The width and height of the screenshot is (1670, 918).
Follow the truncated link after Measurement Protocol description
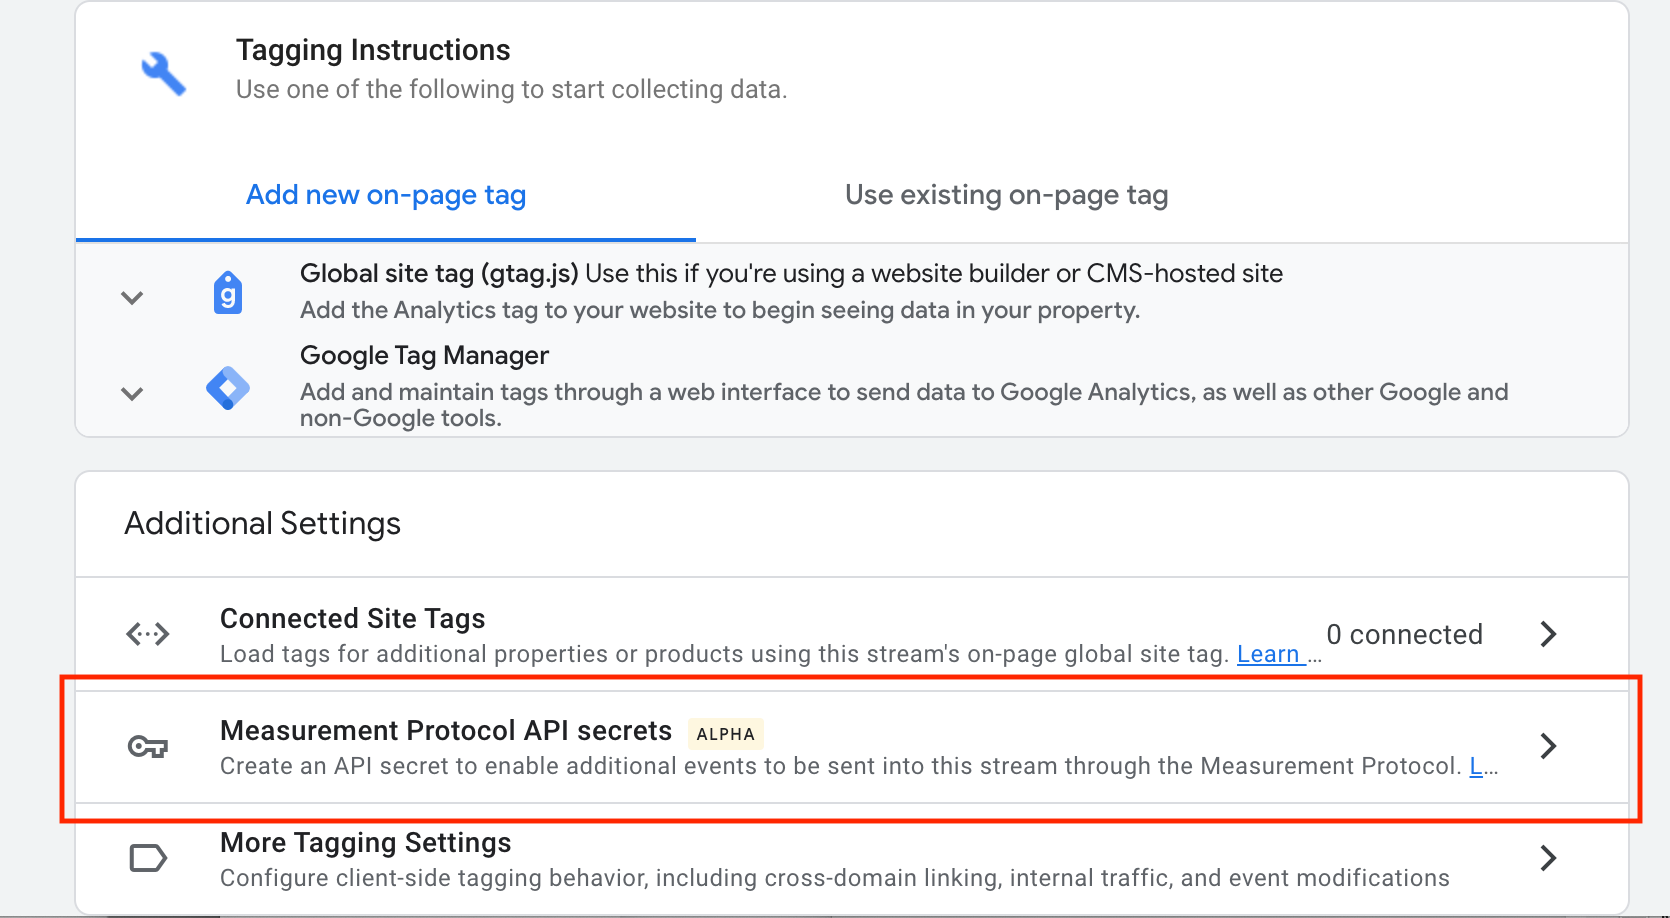(x=1476, y=766)
